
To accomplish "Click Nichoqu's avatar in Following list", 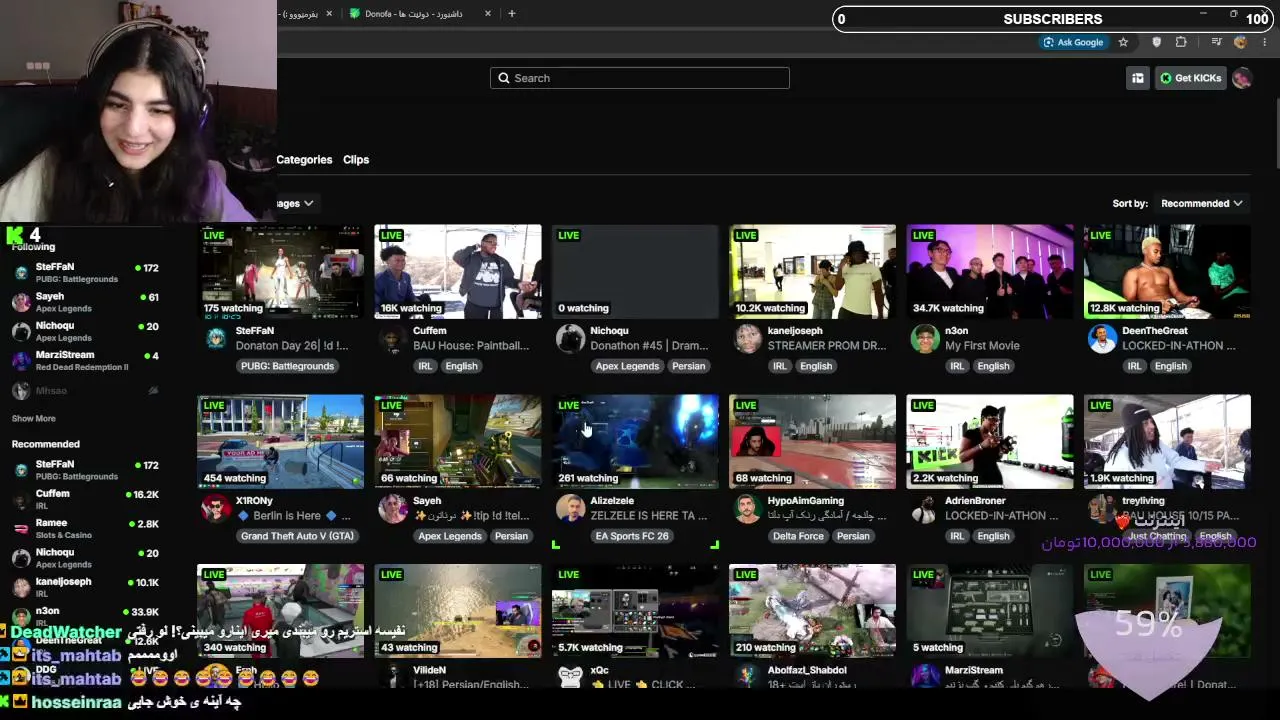I will tap(21, 331).
